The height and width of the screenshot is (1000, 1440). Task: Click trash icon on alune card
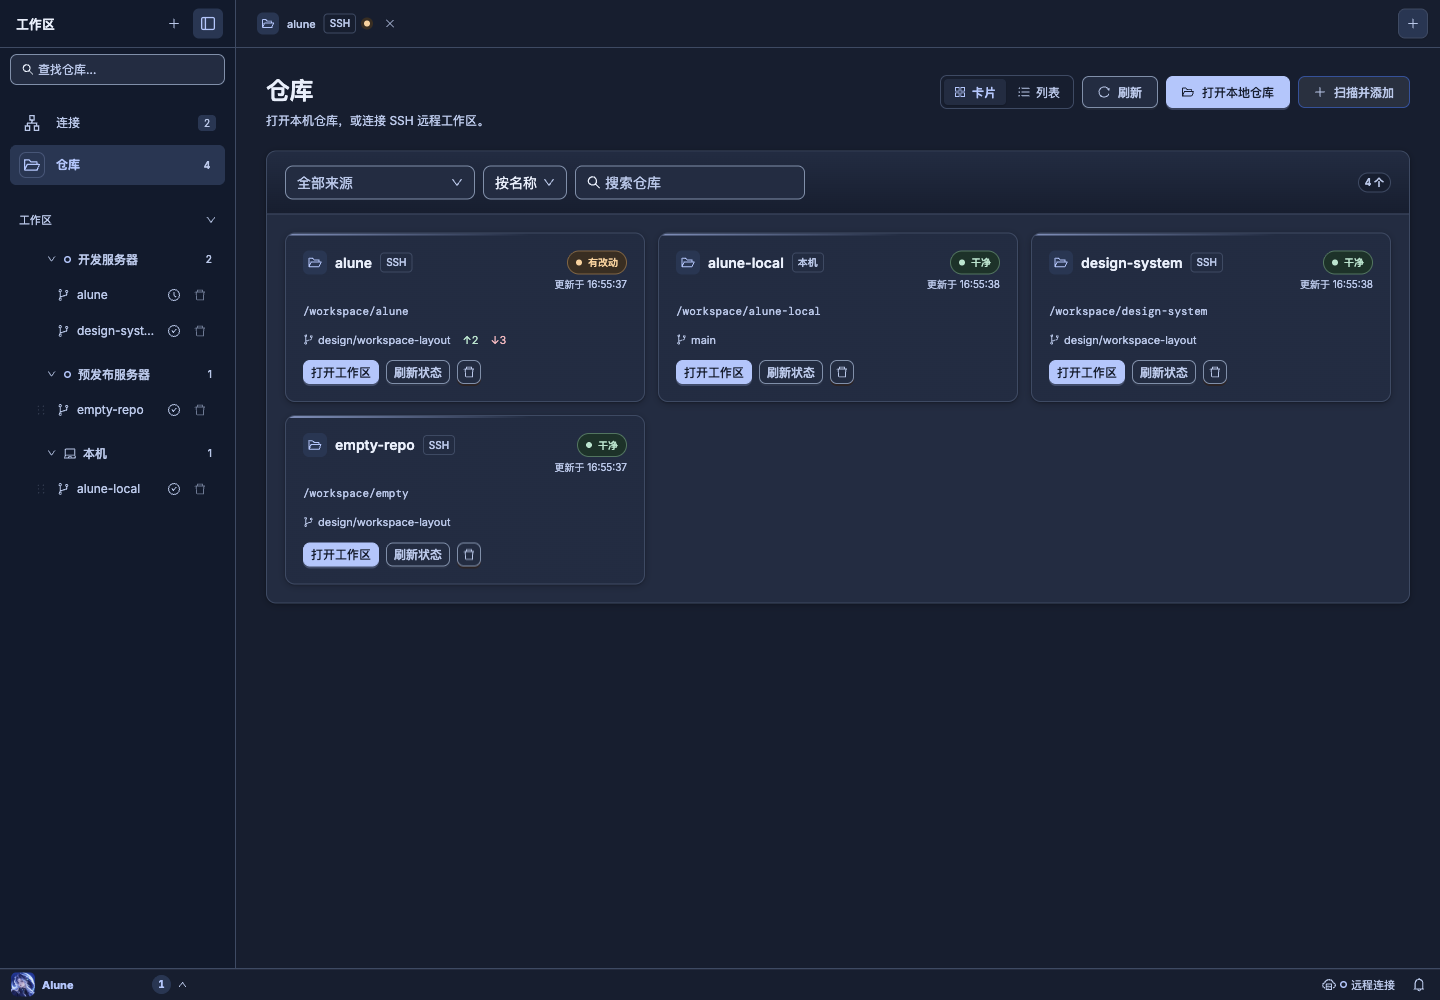pyautogui.click(x=469, y=372)
